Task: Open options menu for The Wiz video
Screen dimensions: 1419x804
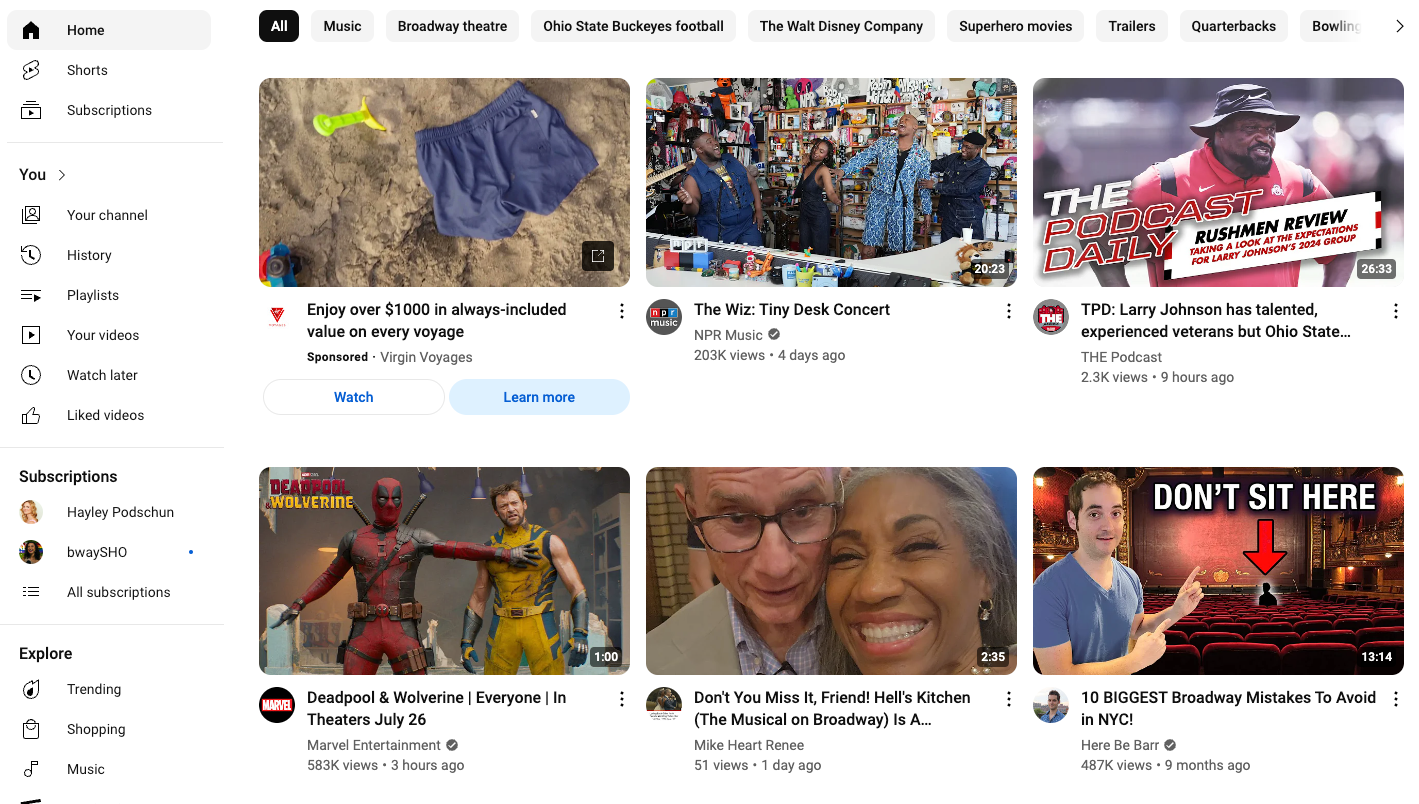Action: click(1008, 311)
